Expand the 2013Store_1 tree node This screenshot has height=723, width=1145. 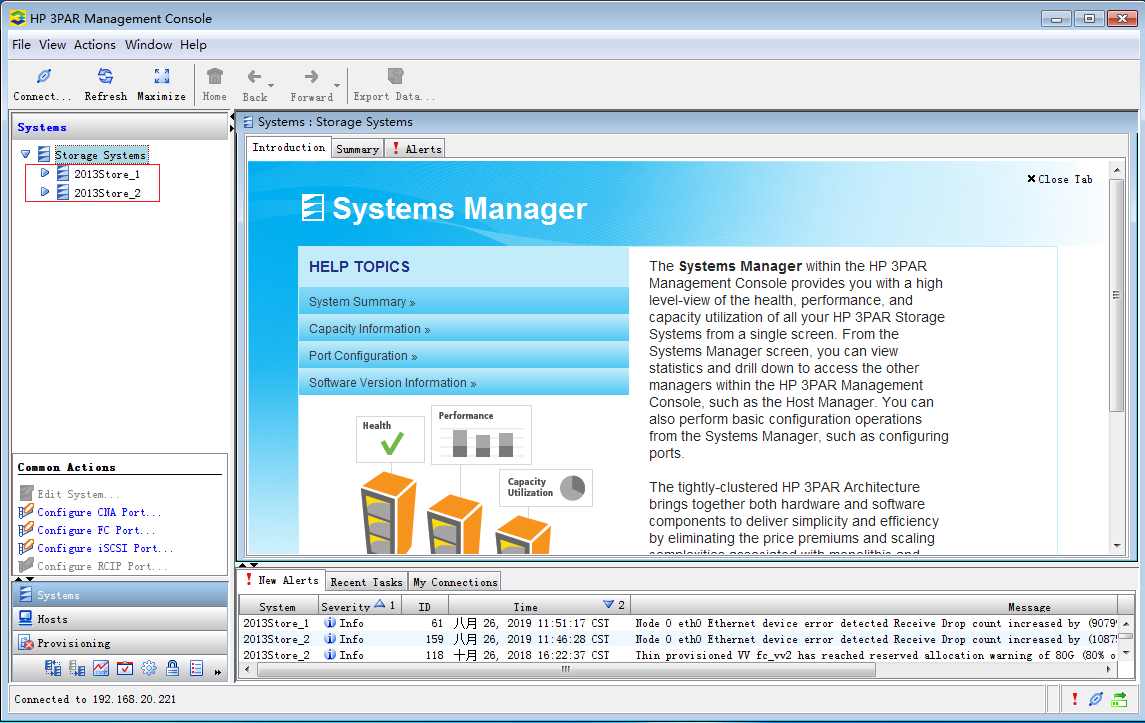(45, 173)
